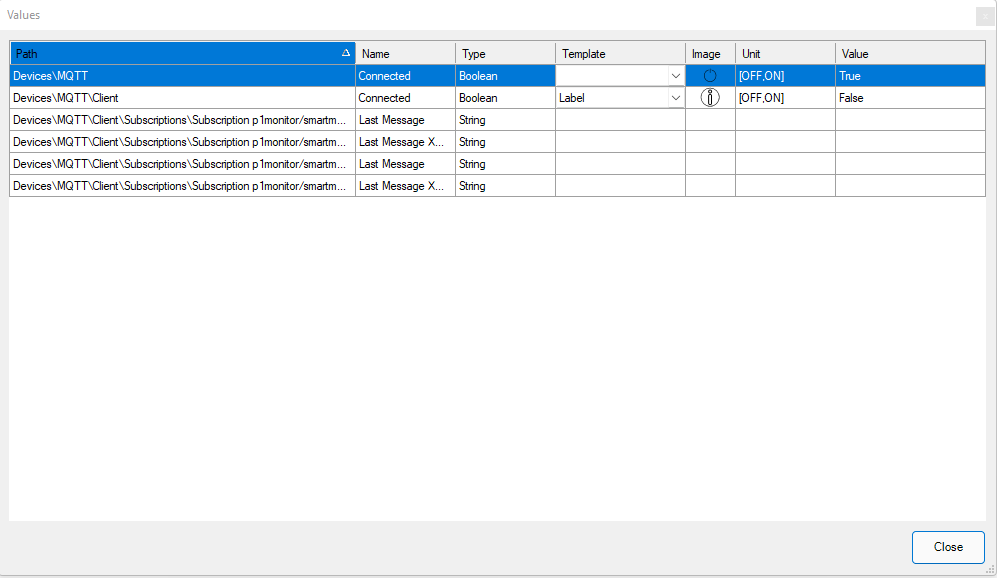Click the Image column header
The image size is (997, 578).
[710, 54]
